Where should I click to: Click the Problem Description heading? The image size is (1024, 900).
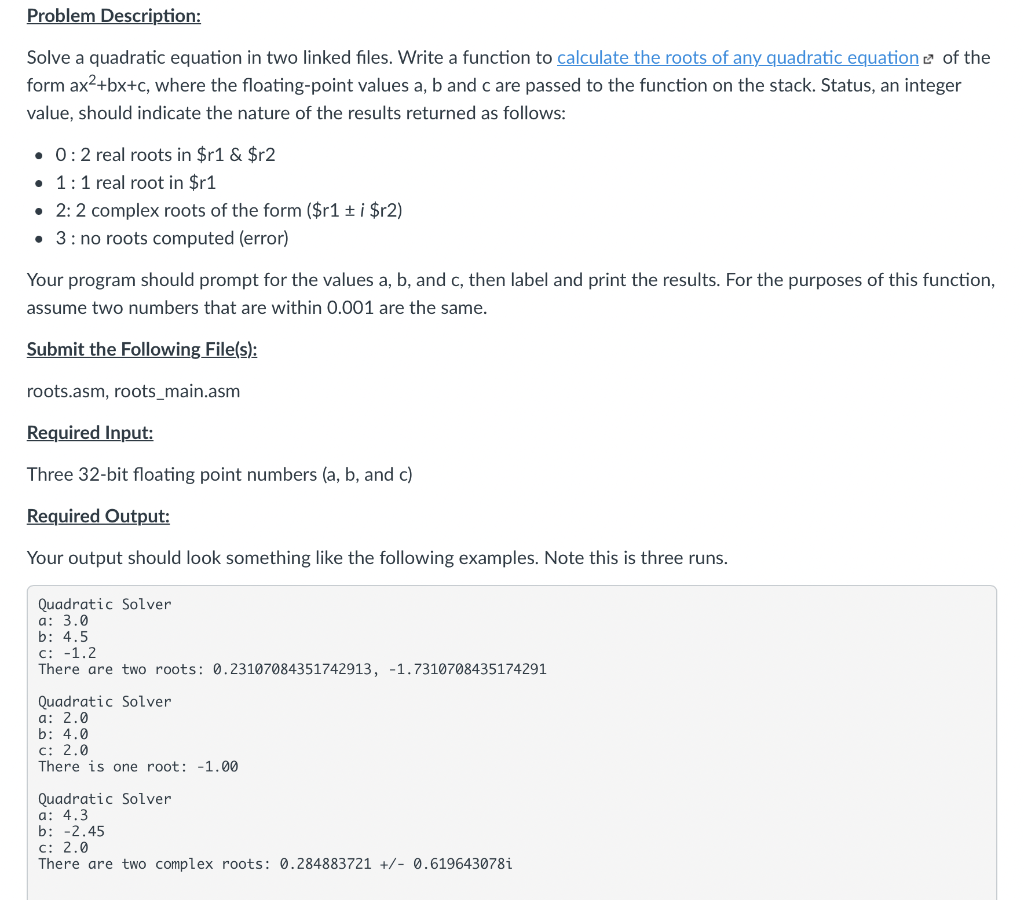click(114, 16)
